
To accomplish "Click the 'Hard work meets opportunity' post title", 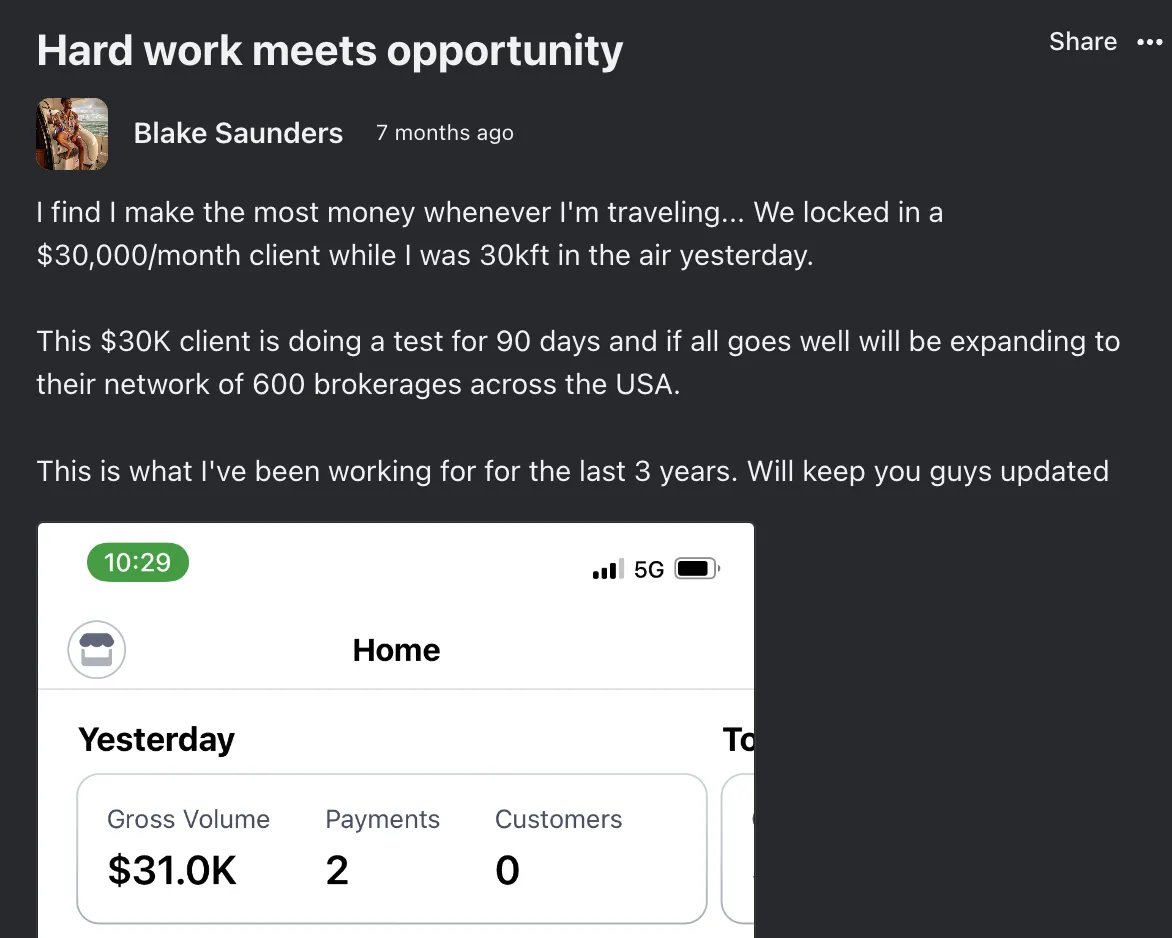I will click(330, 50).
